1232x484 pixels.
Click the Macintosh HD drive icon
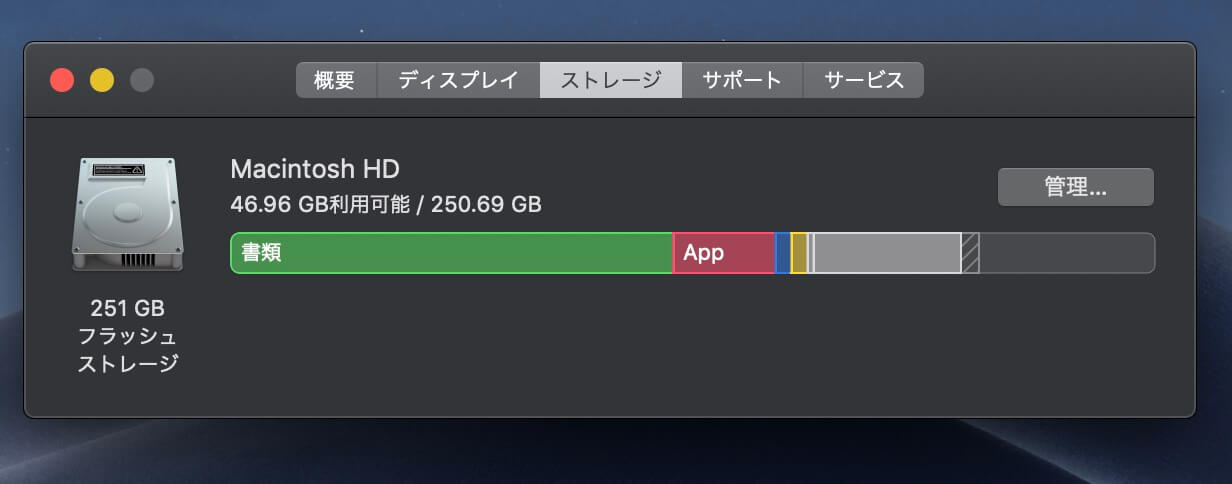click(x=128, y=214)
